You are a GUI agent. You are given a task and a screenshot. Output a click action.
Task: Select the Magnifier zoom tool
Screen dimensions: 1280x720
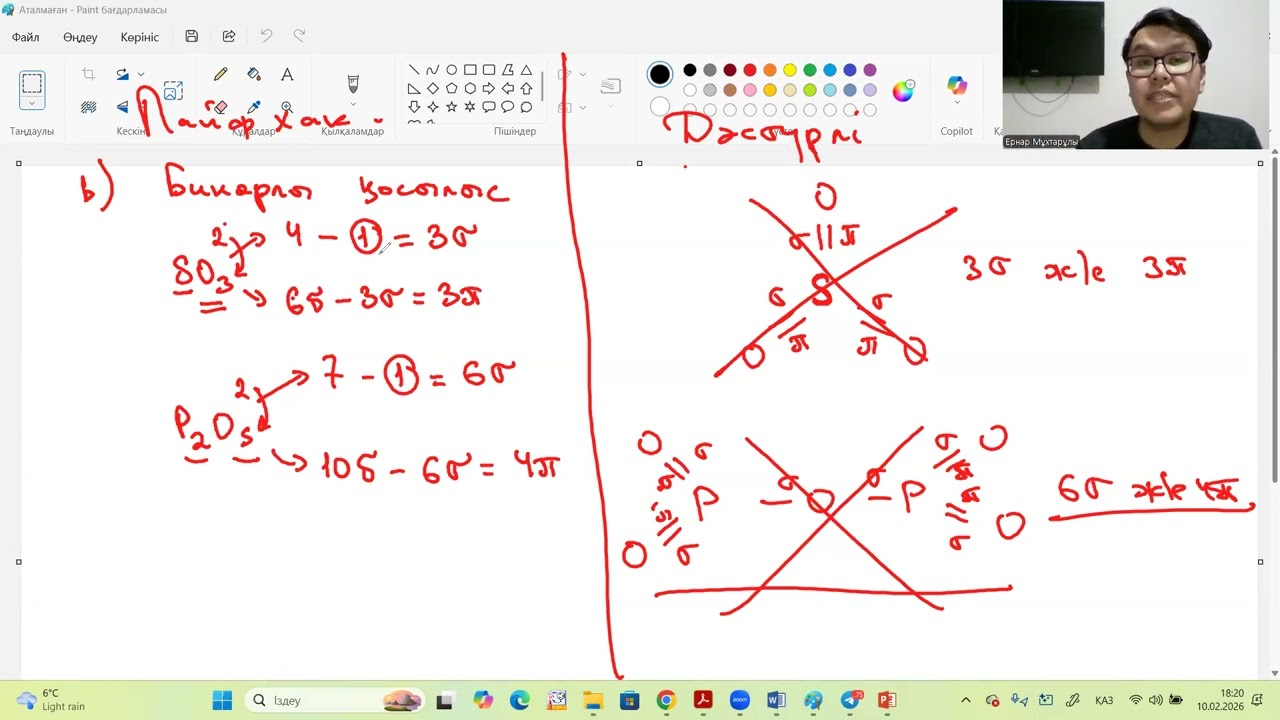pyautogui.click(x=287, y=107)
